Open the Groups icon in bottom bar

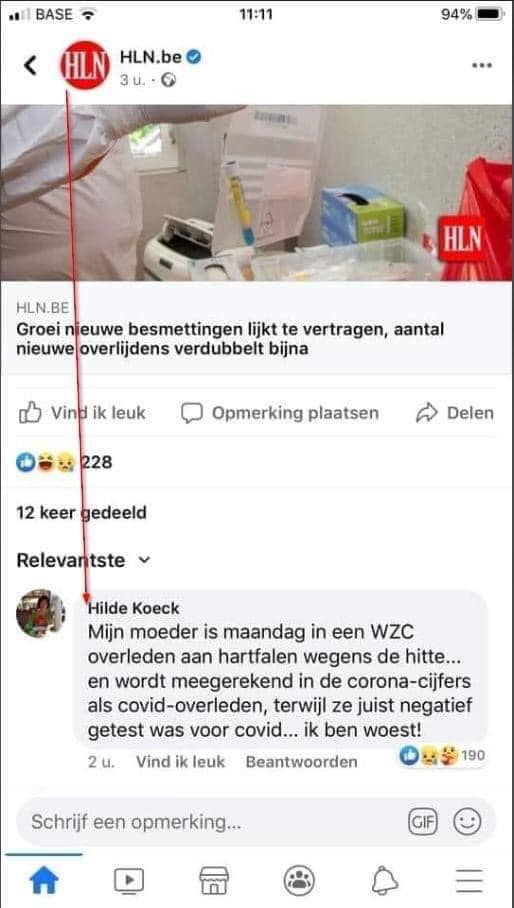coord(299,881)
